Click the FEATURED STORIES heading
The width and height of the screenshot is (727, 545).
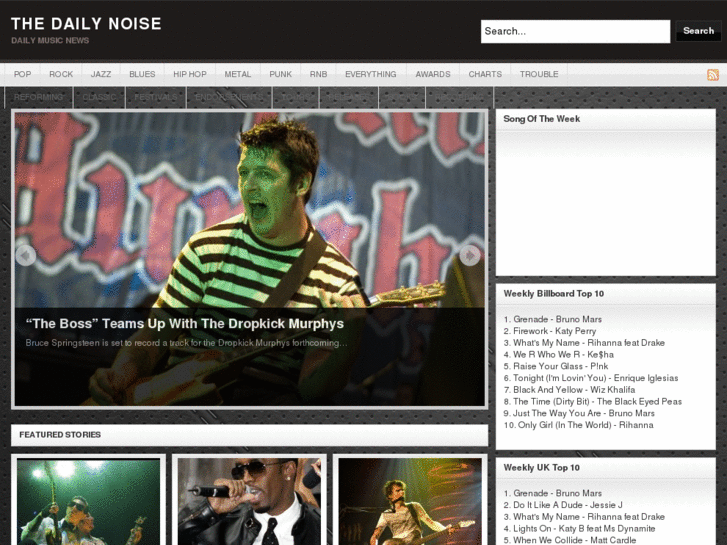60,435
